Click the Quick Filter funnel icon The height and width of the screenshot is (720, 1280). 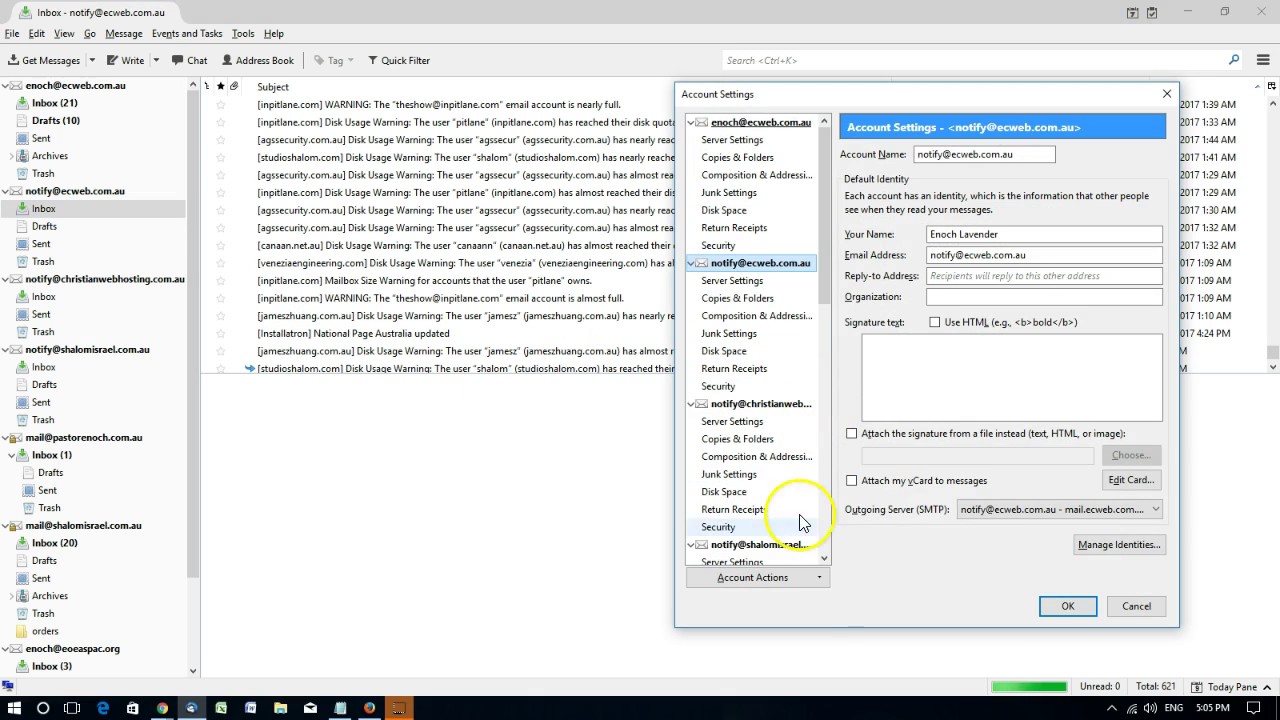[x=373, y=60]
